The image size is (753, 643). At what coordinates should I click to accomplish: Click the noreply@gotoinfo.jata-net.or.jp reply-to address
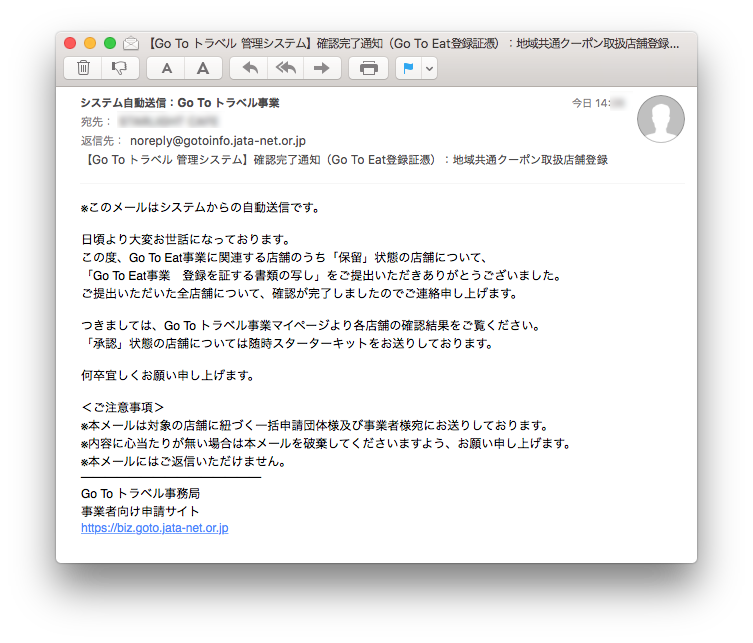click(217, 141)
